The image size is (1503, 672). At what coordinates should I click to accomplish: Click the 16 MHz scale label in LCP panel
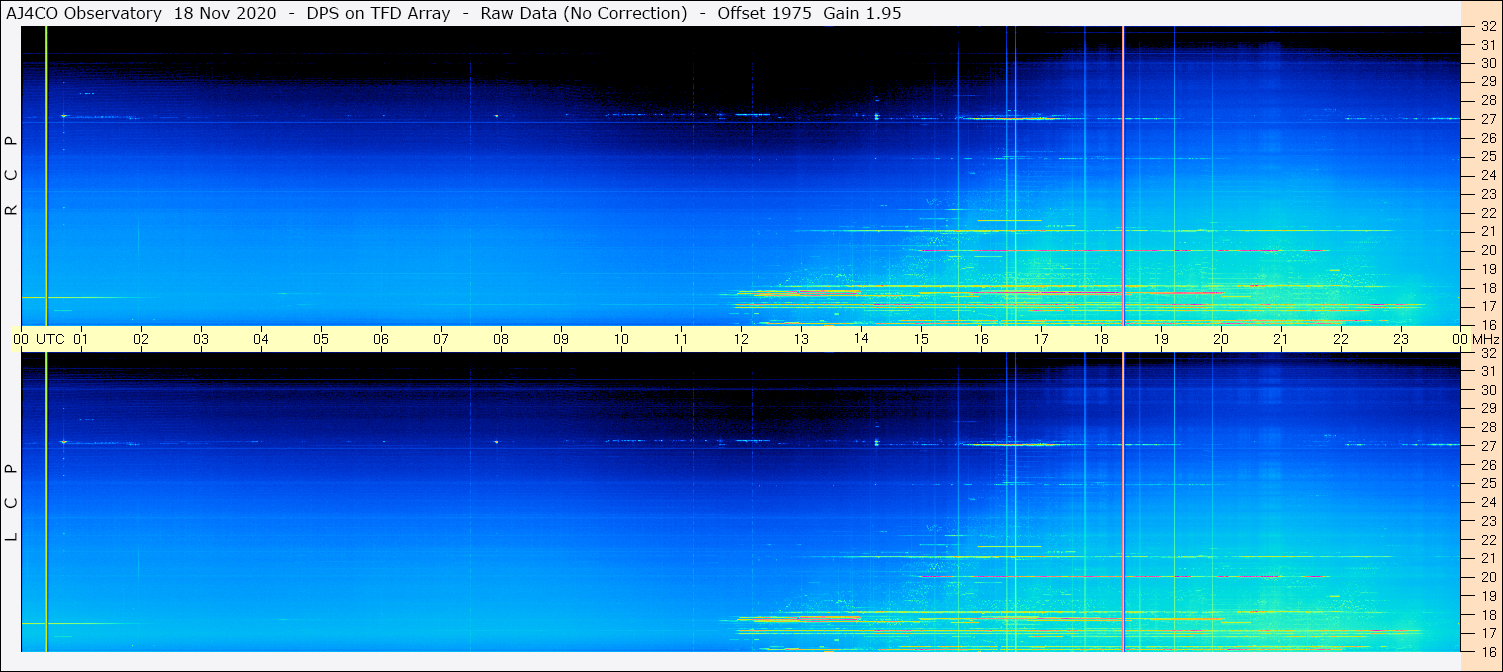1488,651
